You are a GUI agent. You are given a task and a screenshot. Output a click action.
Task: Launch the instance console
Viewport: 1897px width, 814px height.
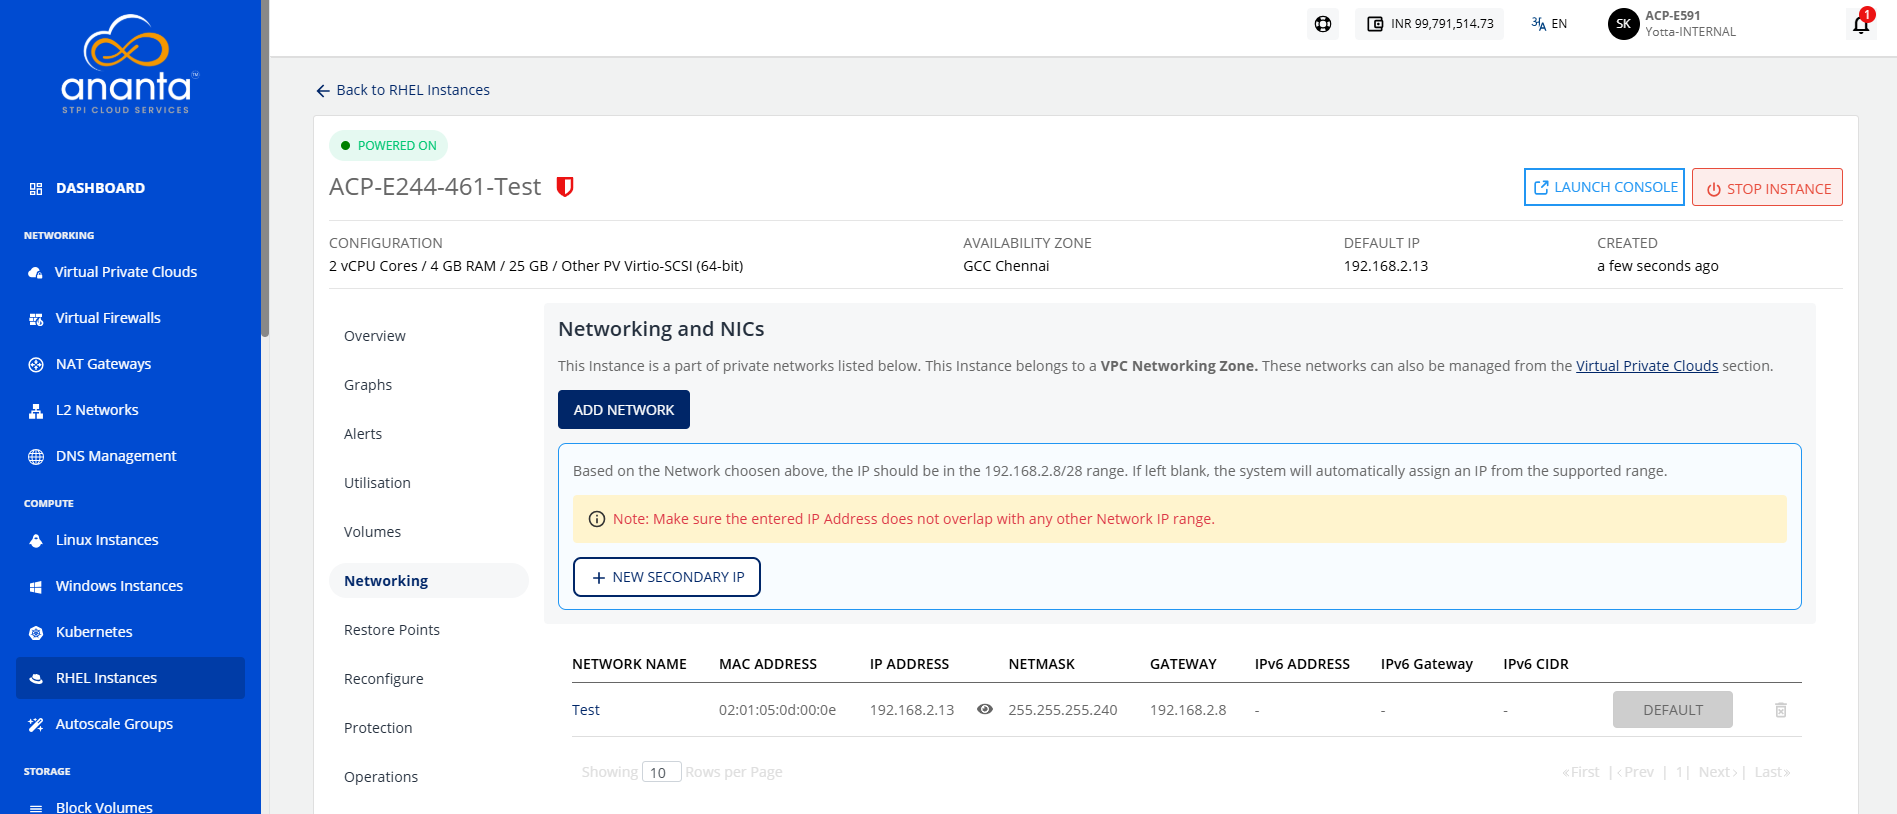1604,187
